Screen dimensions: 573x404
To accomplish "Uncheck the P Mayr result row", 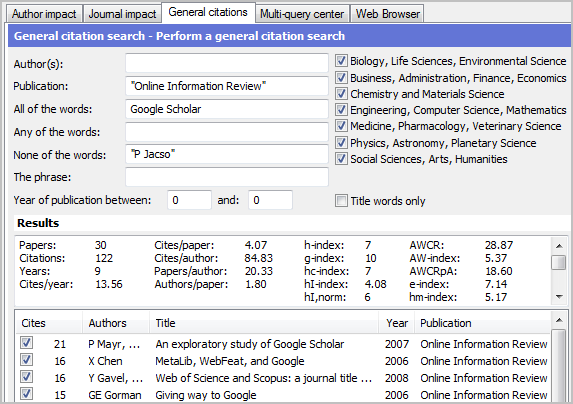I will pyautogui.click(x=26, y=343).
